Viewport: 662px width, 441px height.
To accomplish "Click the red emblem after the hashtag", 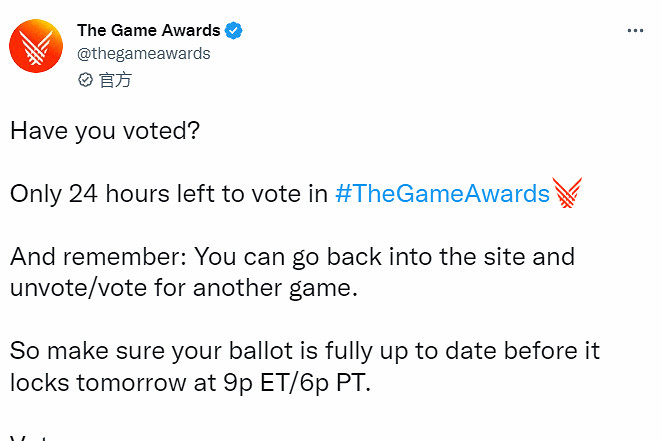I will pos(567,192).
